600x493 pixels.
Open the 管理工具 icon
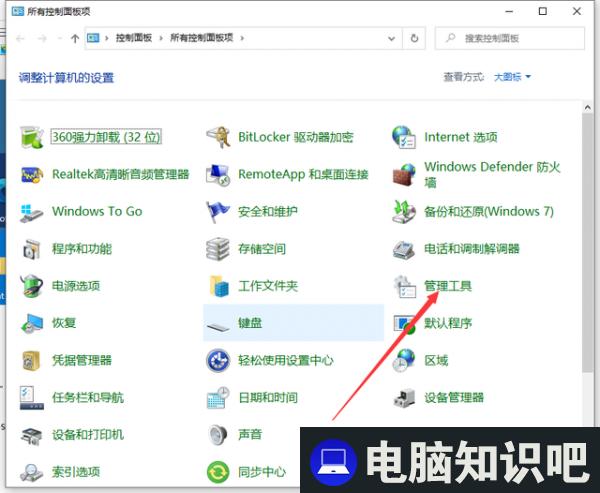(x=405, y=287)
